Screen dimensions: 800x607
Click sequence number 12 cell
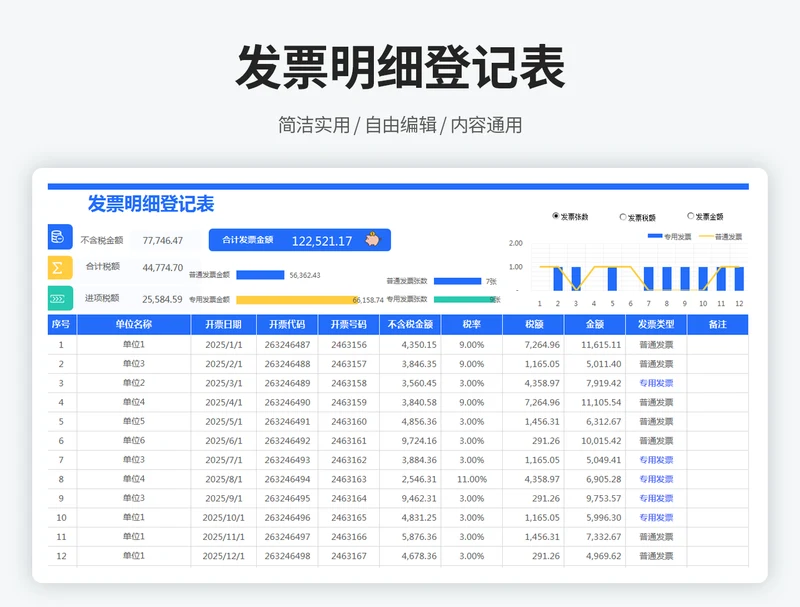pyautogui.click(x=61, y=556)
